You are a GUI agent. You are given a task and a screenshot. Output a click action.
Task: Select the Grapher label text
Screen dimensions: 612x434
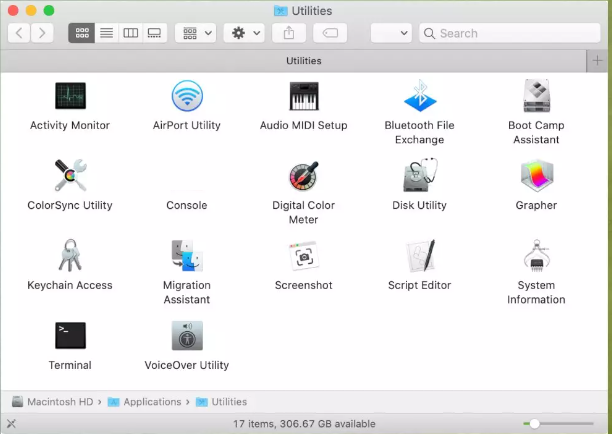[536, 205]
